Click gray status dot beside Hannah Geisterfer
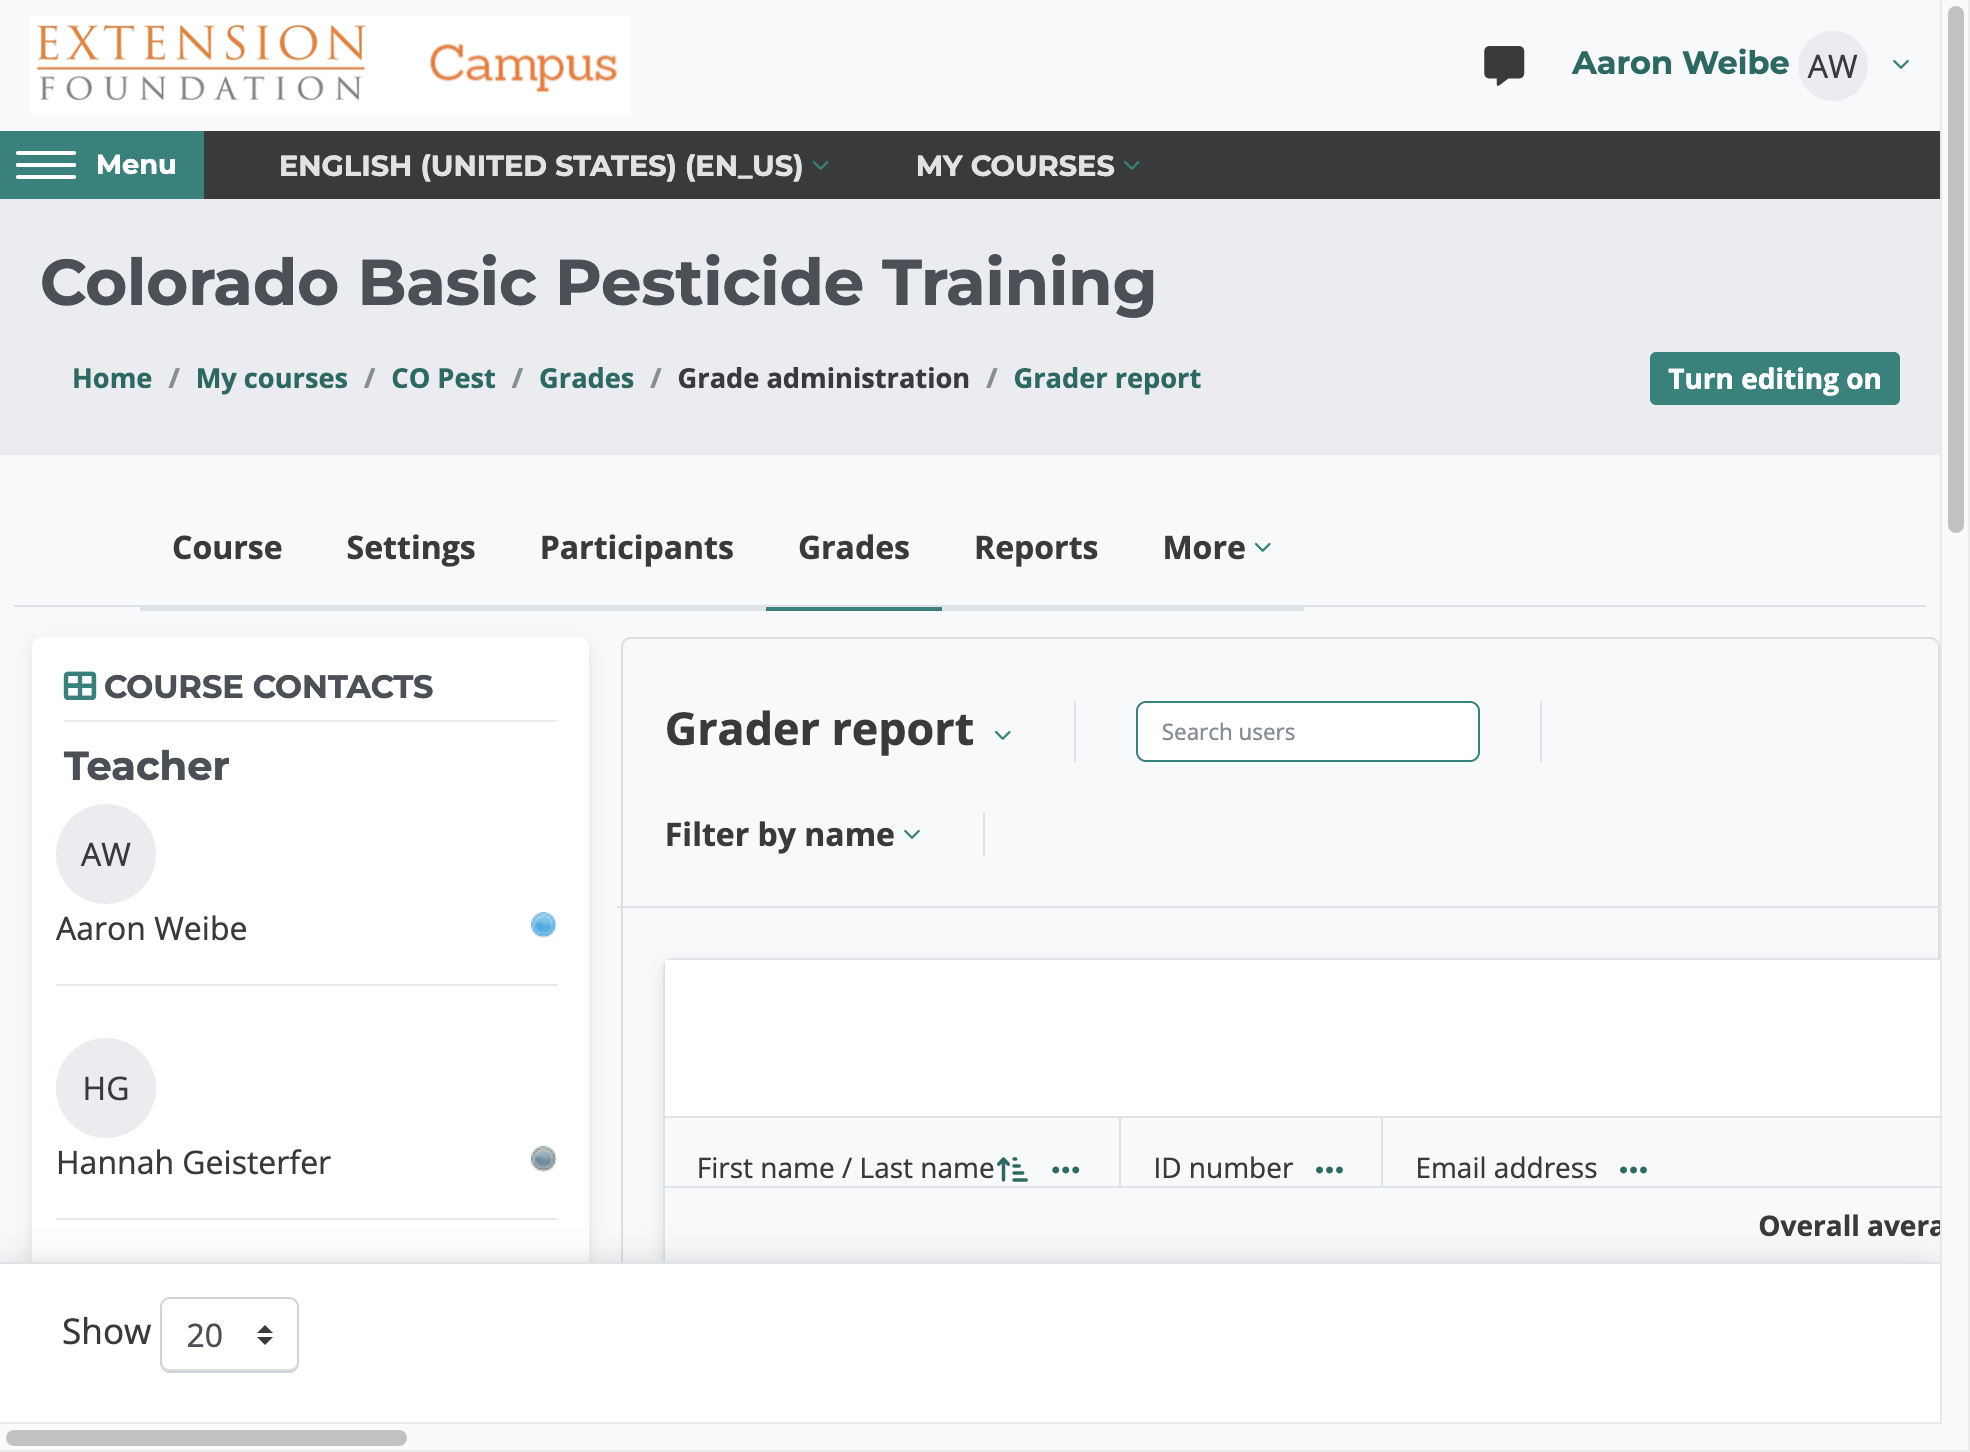Viewport: 1970px width, 1452px height. 543,1158
